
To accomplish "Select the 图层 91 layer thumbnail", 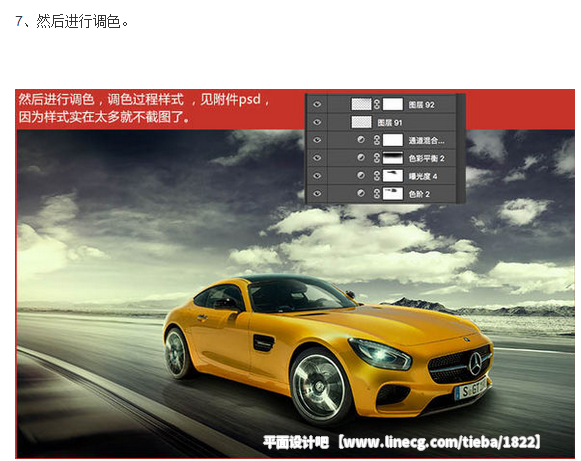I will (361, 122).
